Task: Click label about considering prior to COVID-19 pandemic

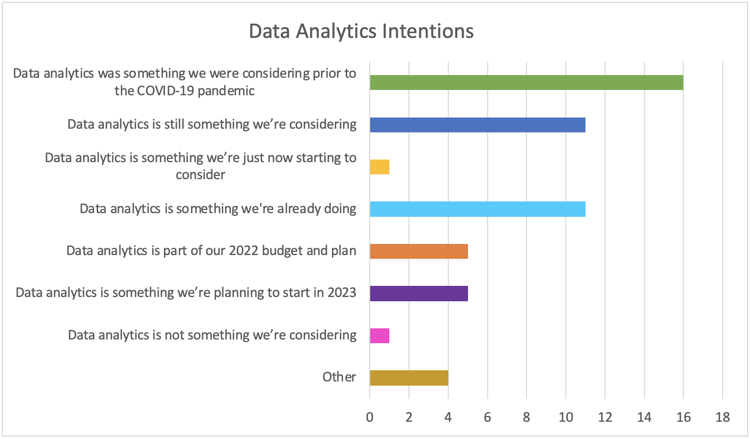Action: (185, 82)
